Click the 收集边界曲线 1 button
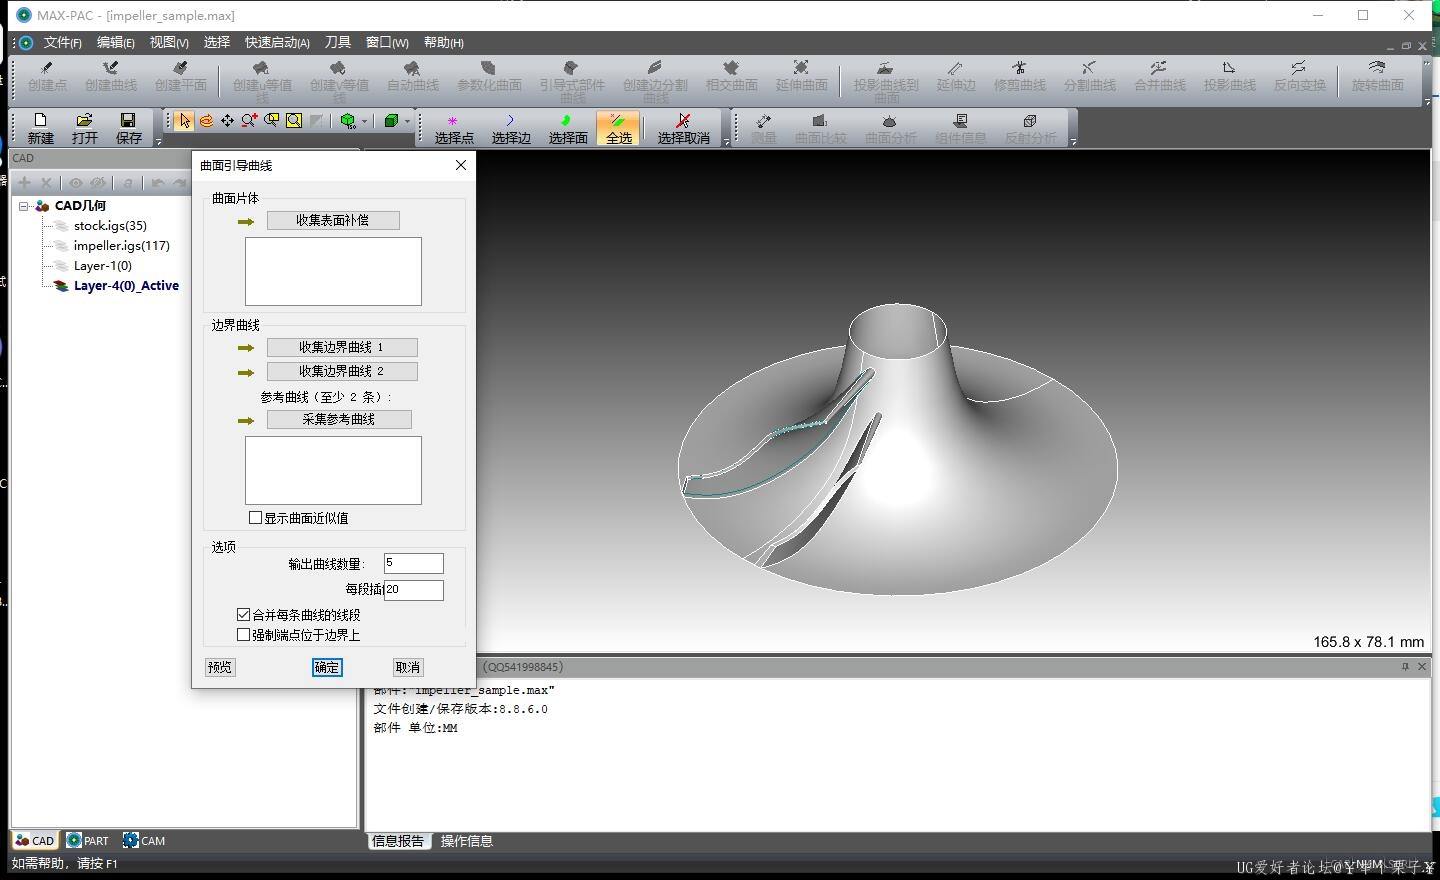This screenshot has height=880, width=1440. (342, 347)
